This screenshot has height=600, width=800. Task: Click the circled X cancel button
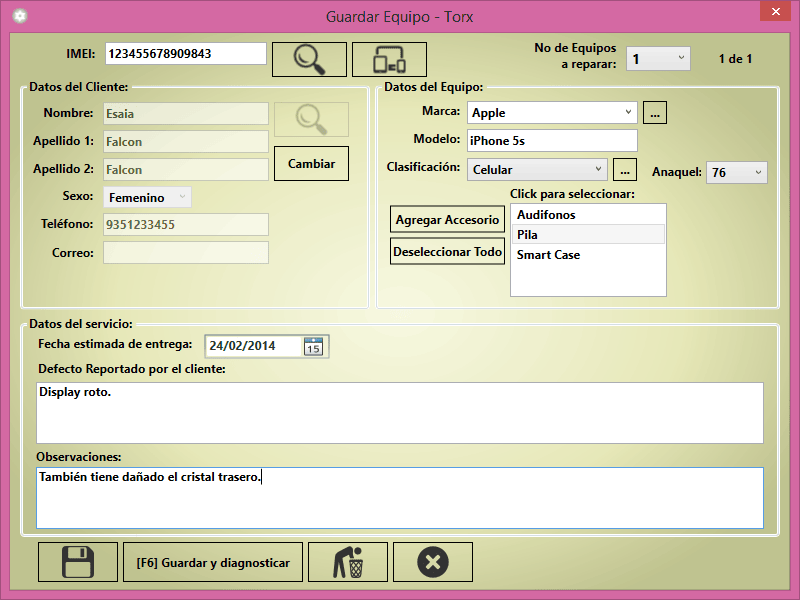tap(433, 562)
